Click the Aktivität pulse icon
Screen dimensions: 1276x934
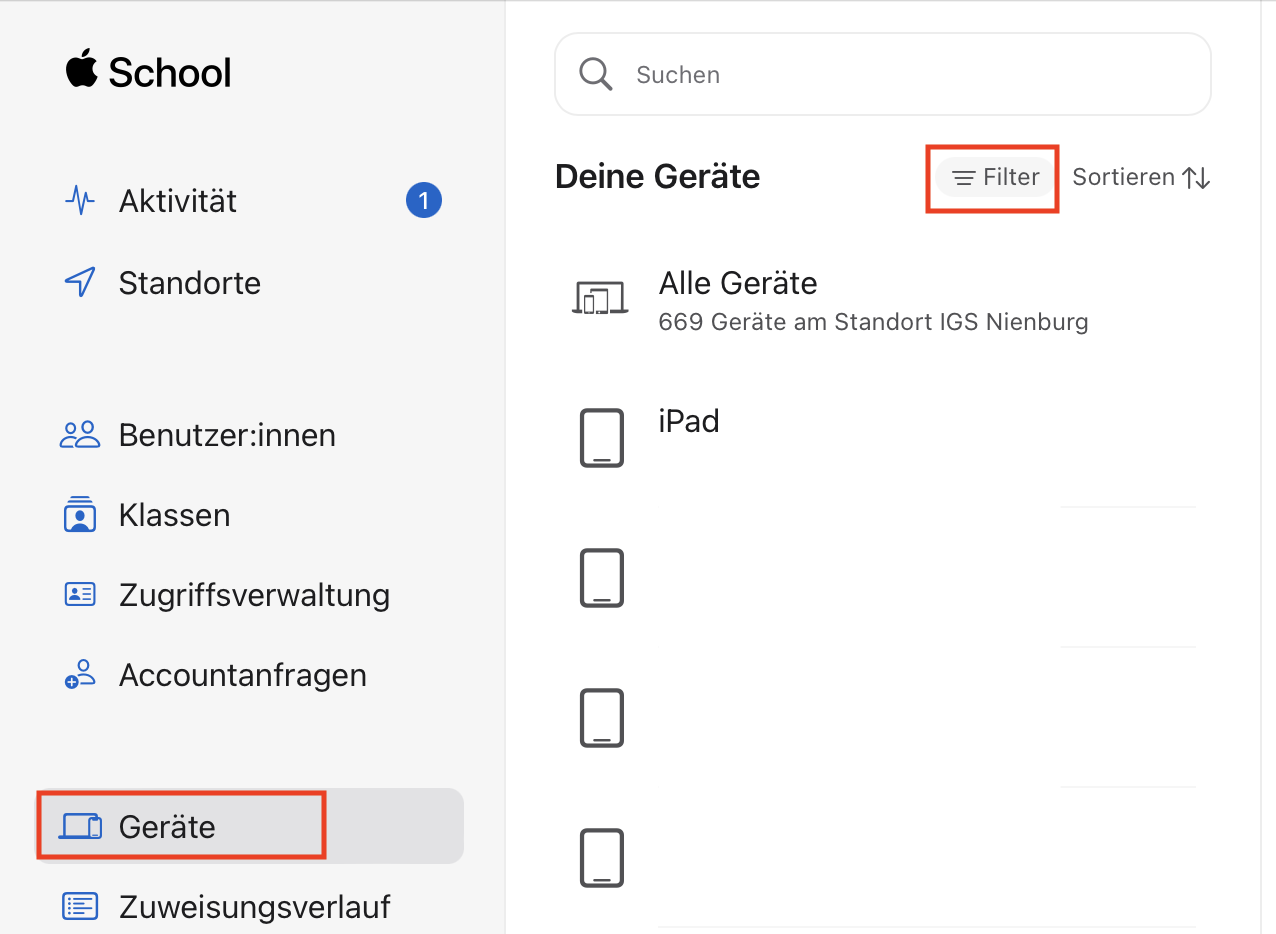pos(80,201)
